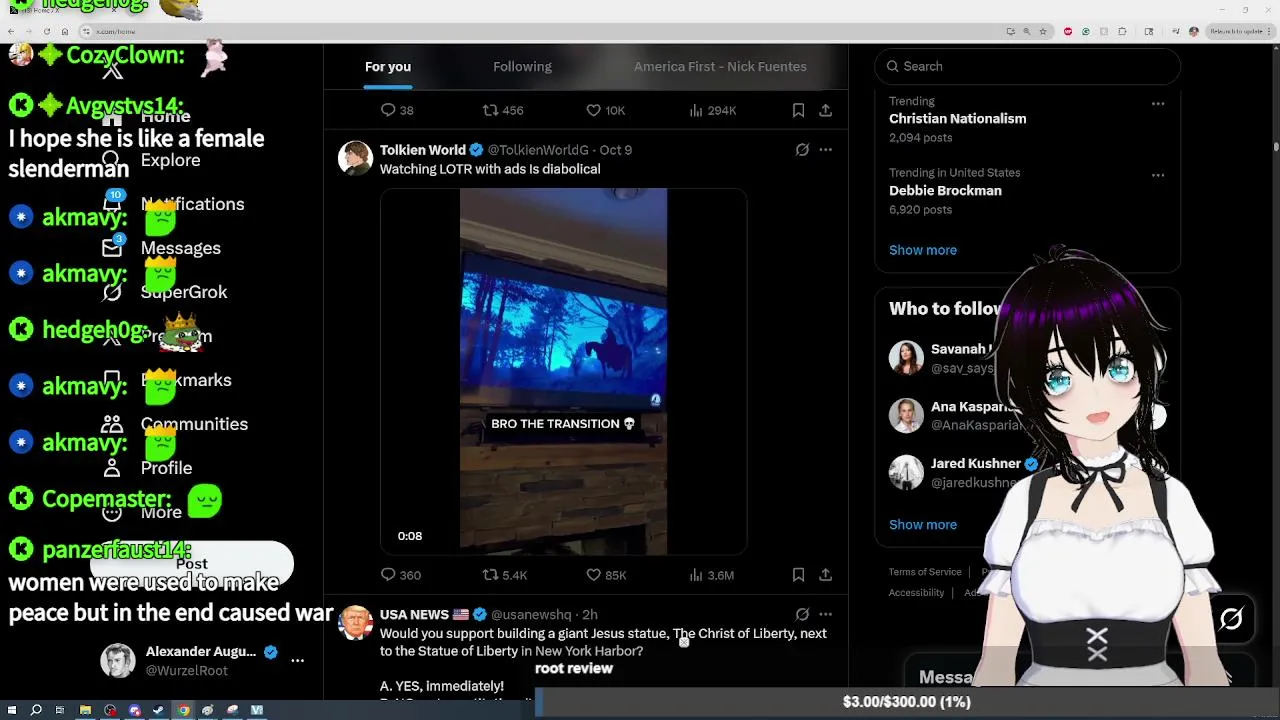Image resolution: width=1280 pixels, height=720 pixels.
Task: Go to Explore in sidebar
Action: [x=152, y=160]
